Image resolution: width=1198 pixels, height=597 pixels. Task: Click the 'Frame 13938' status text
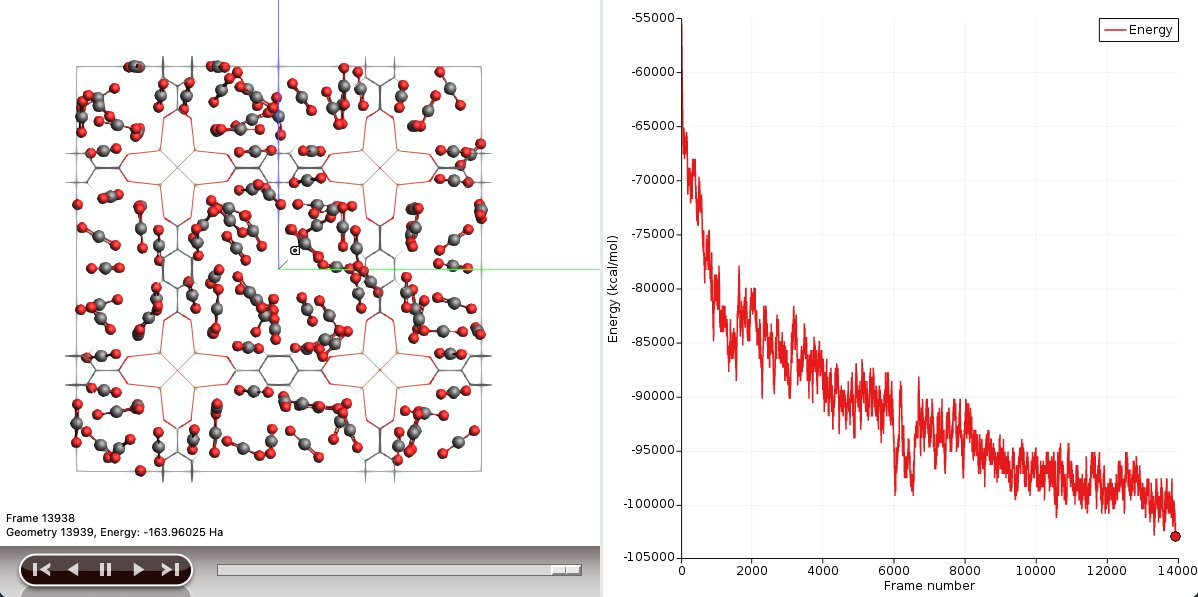40,518
